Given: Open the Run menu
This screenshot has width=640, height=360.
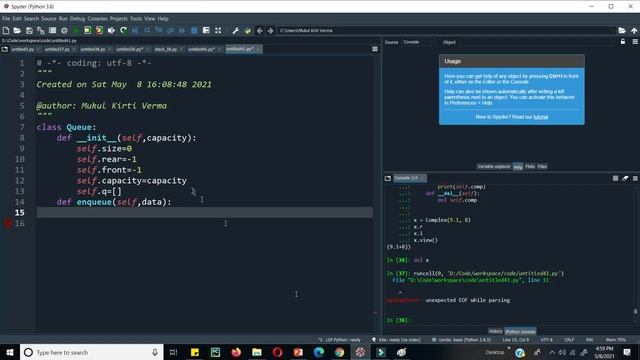Looking at the screenshot, I should 63,19.
